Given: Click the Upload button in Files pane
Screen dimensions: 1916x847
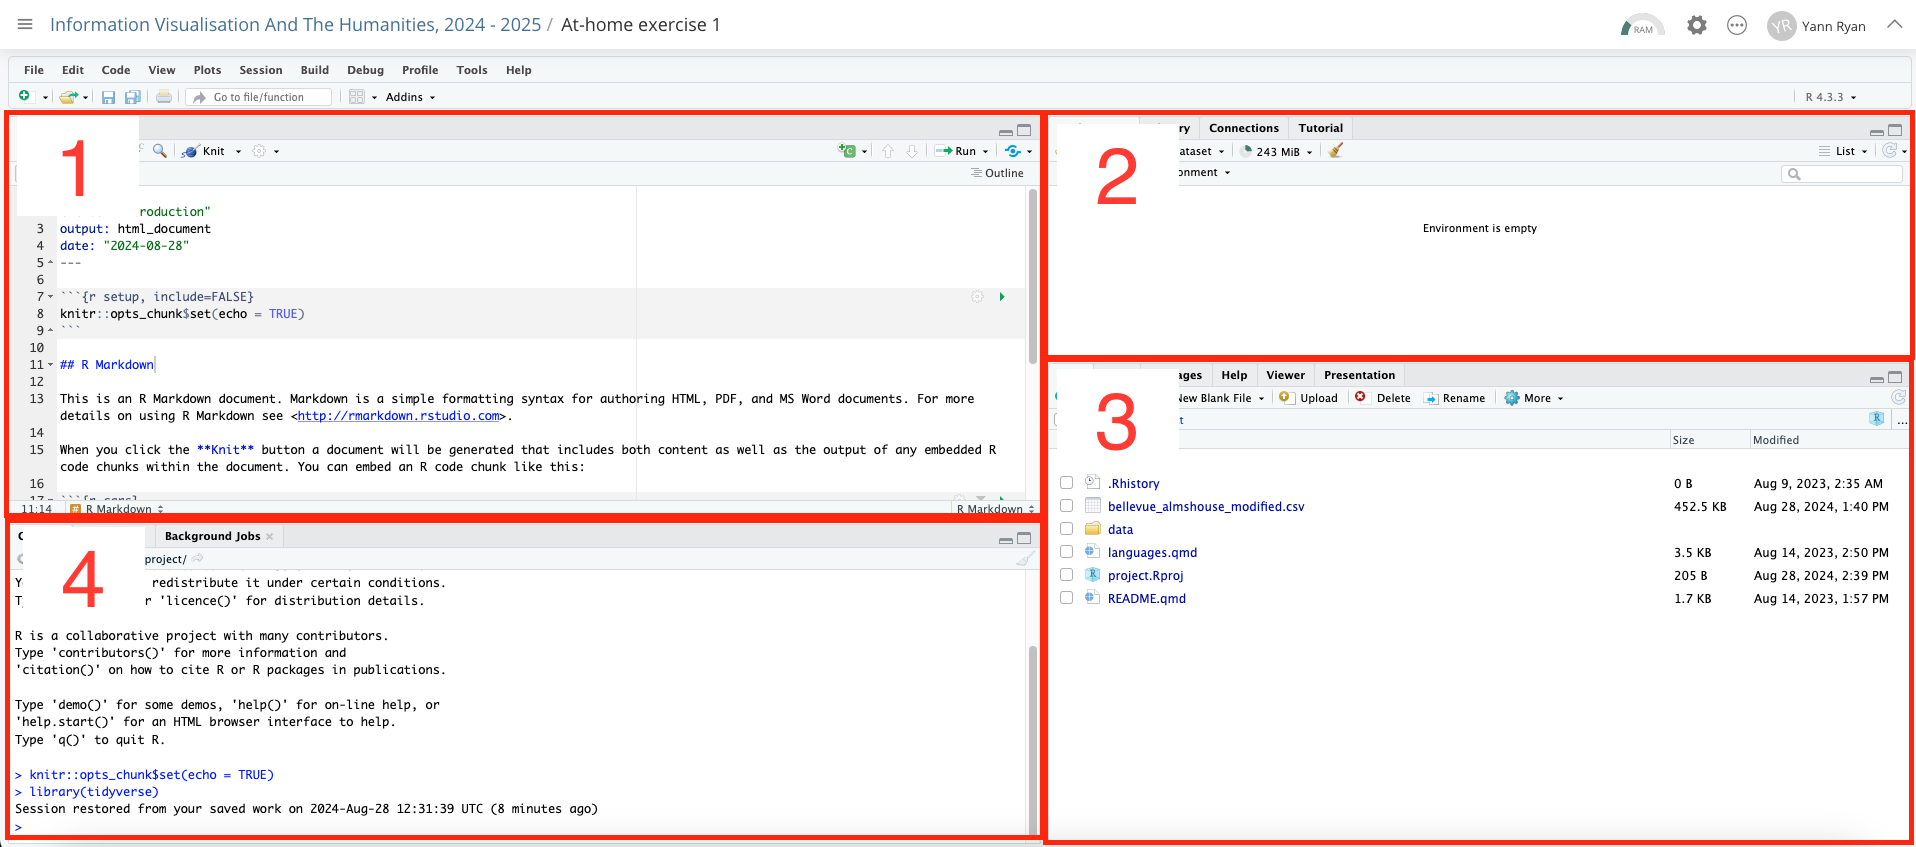Looking at the screenshot, I should [x=1310, y=398].
